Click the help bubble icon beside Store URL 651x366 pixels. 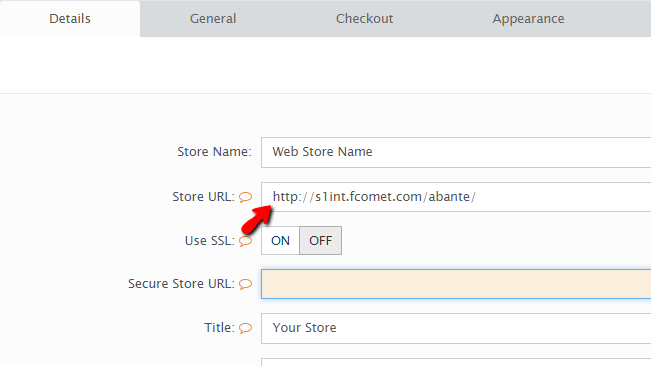click(245, 197)
